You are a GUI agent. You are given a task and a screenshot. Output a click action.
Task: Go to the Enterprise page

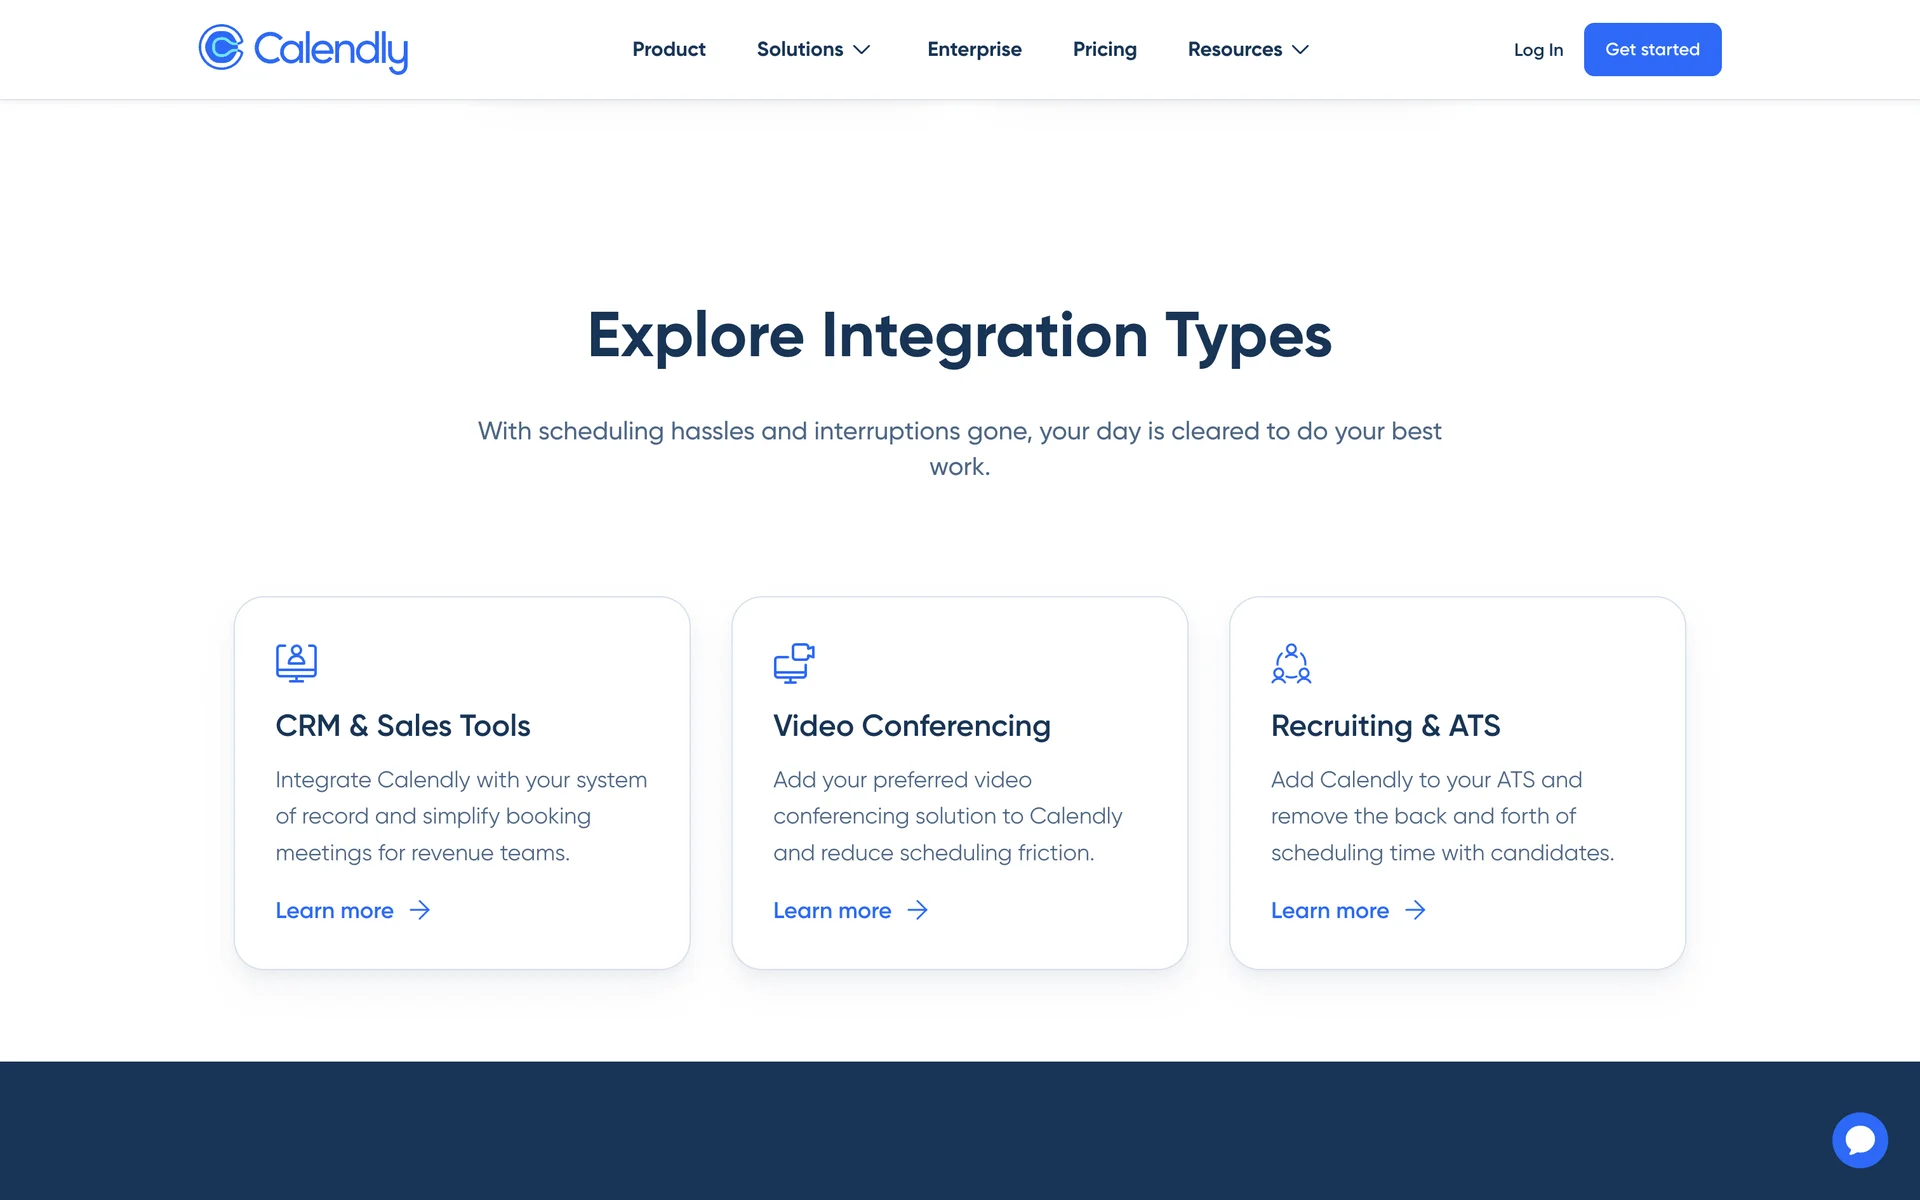974,49
